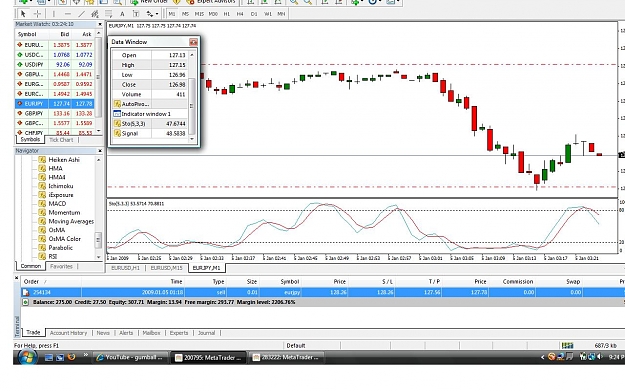Activate the crosshair tool
Screen dimensions: 625x391
point(37,14)
